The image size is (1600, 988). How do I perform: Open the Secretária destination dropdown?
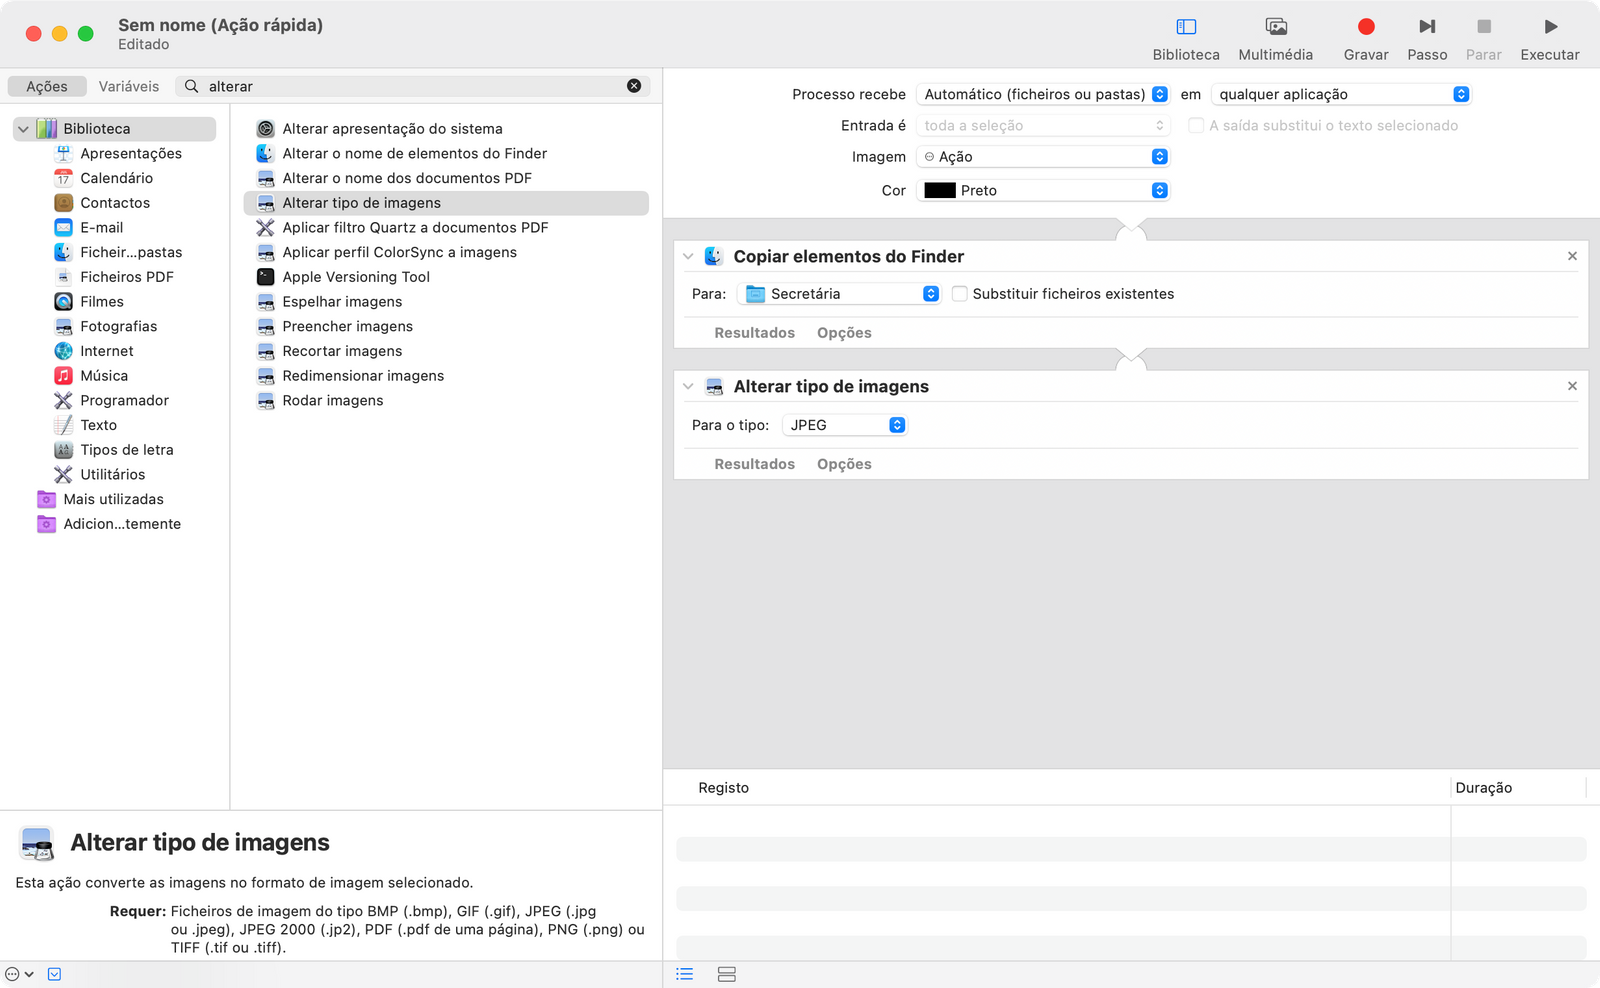[841, 294]
